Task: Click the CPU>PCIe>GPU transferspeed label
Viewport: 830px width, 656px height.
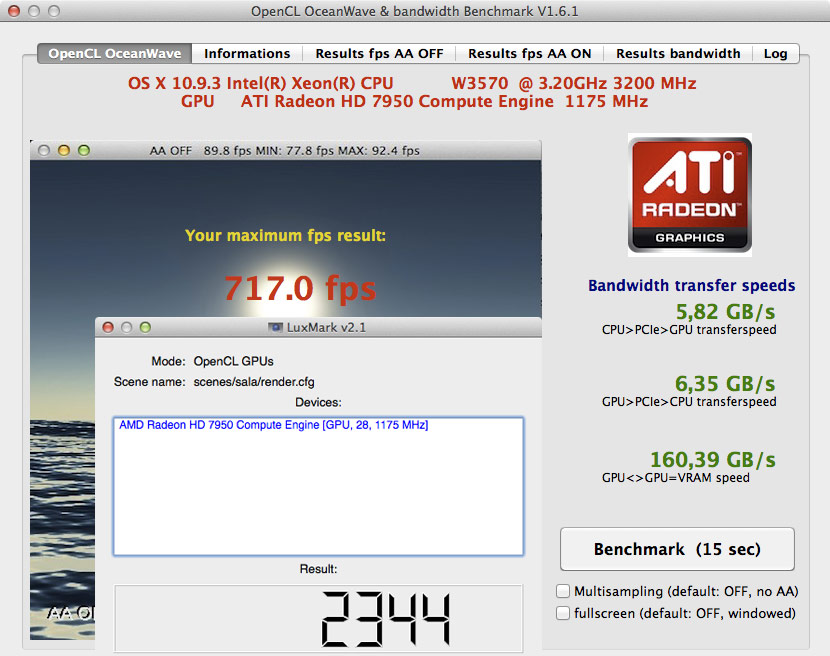Action: 689,329
